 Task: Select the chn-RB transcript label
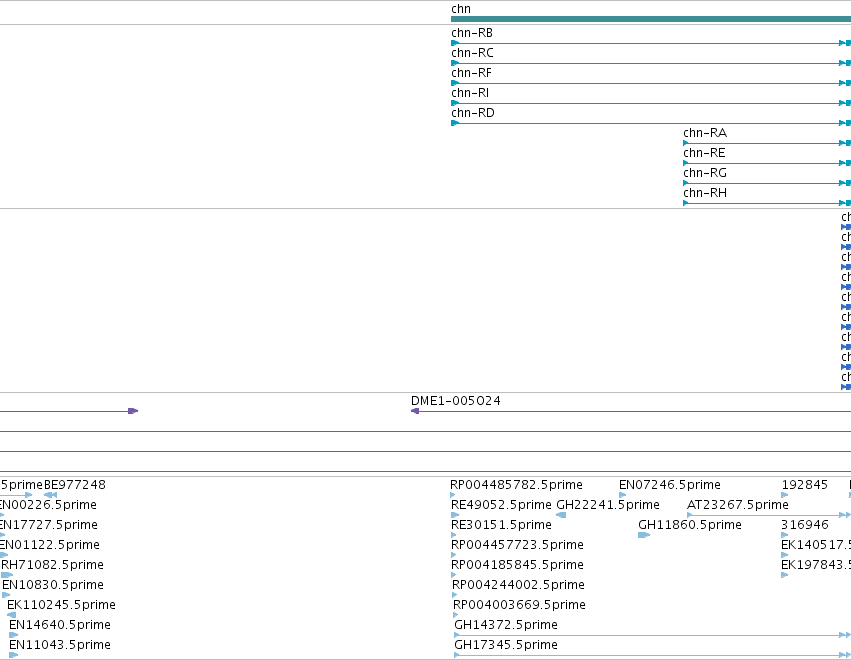pyautogui.click(x=472, y=33)
